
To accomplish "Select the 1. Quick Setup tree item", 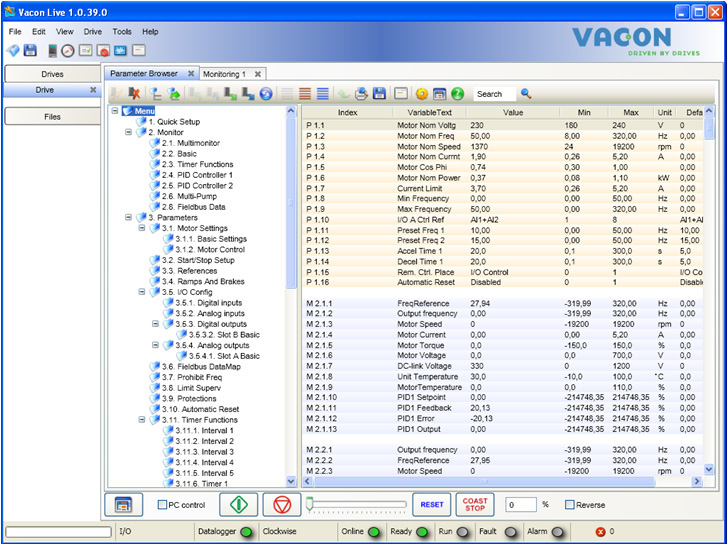I will coord(174,122).
